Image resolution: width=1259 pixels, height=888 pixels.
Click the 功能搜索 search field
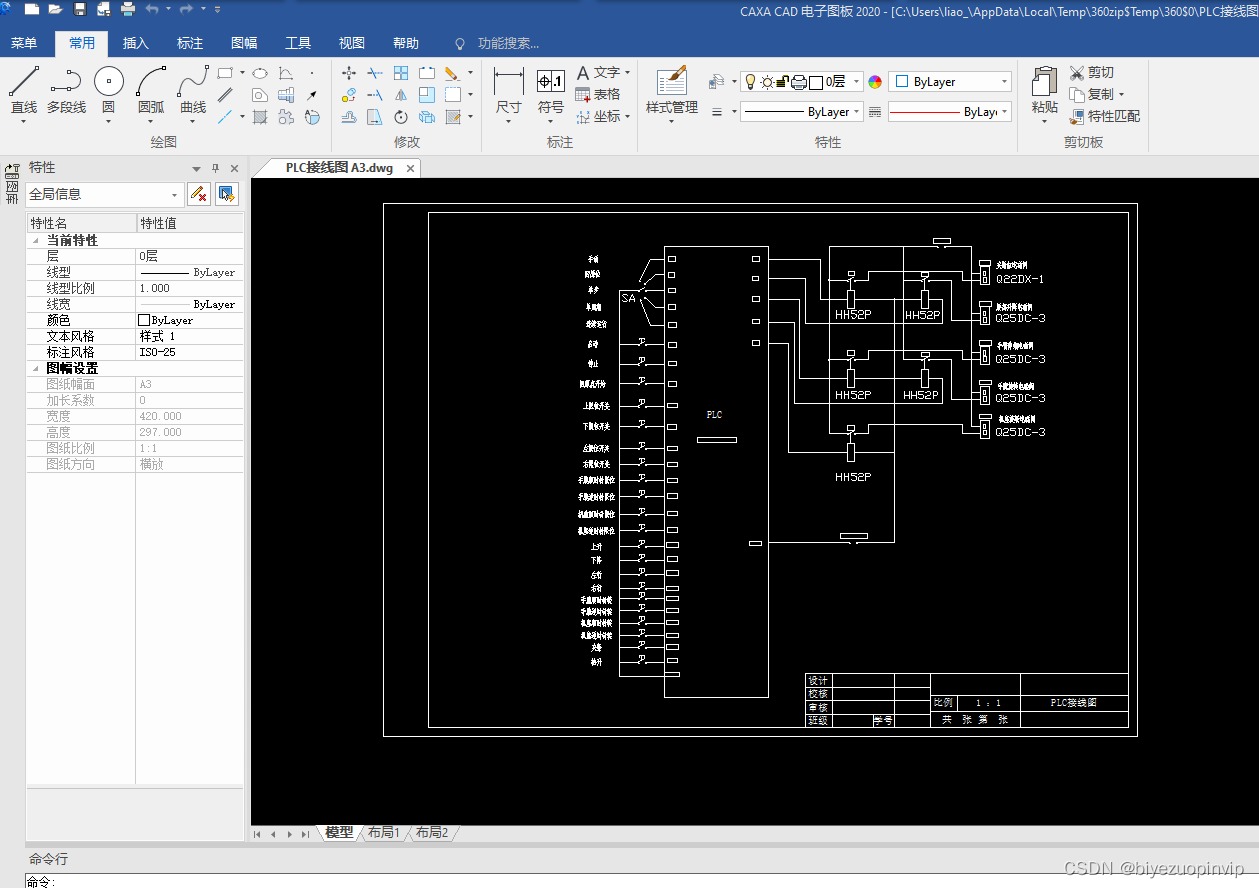(x=508, y=43)
